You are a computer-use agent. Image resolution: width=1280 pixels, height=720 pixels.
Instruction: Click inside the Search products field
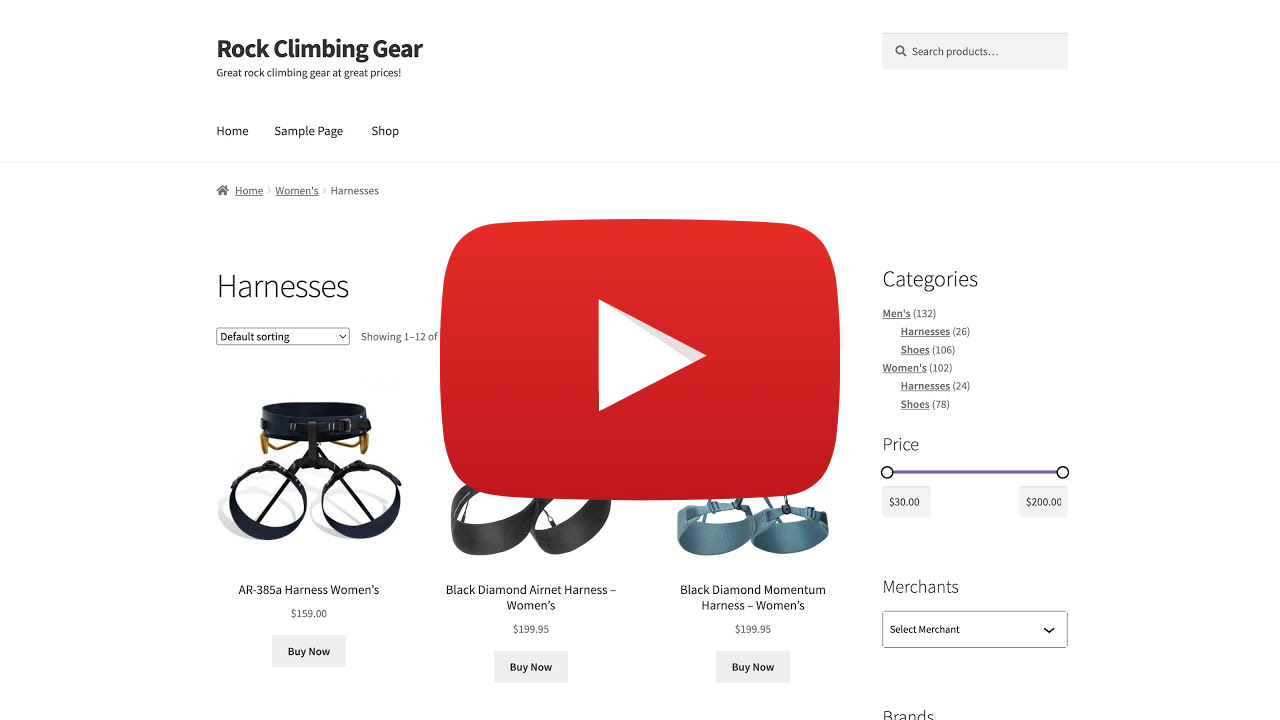click(x=975, y=51)
